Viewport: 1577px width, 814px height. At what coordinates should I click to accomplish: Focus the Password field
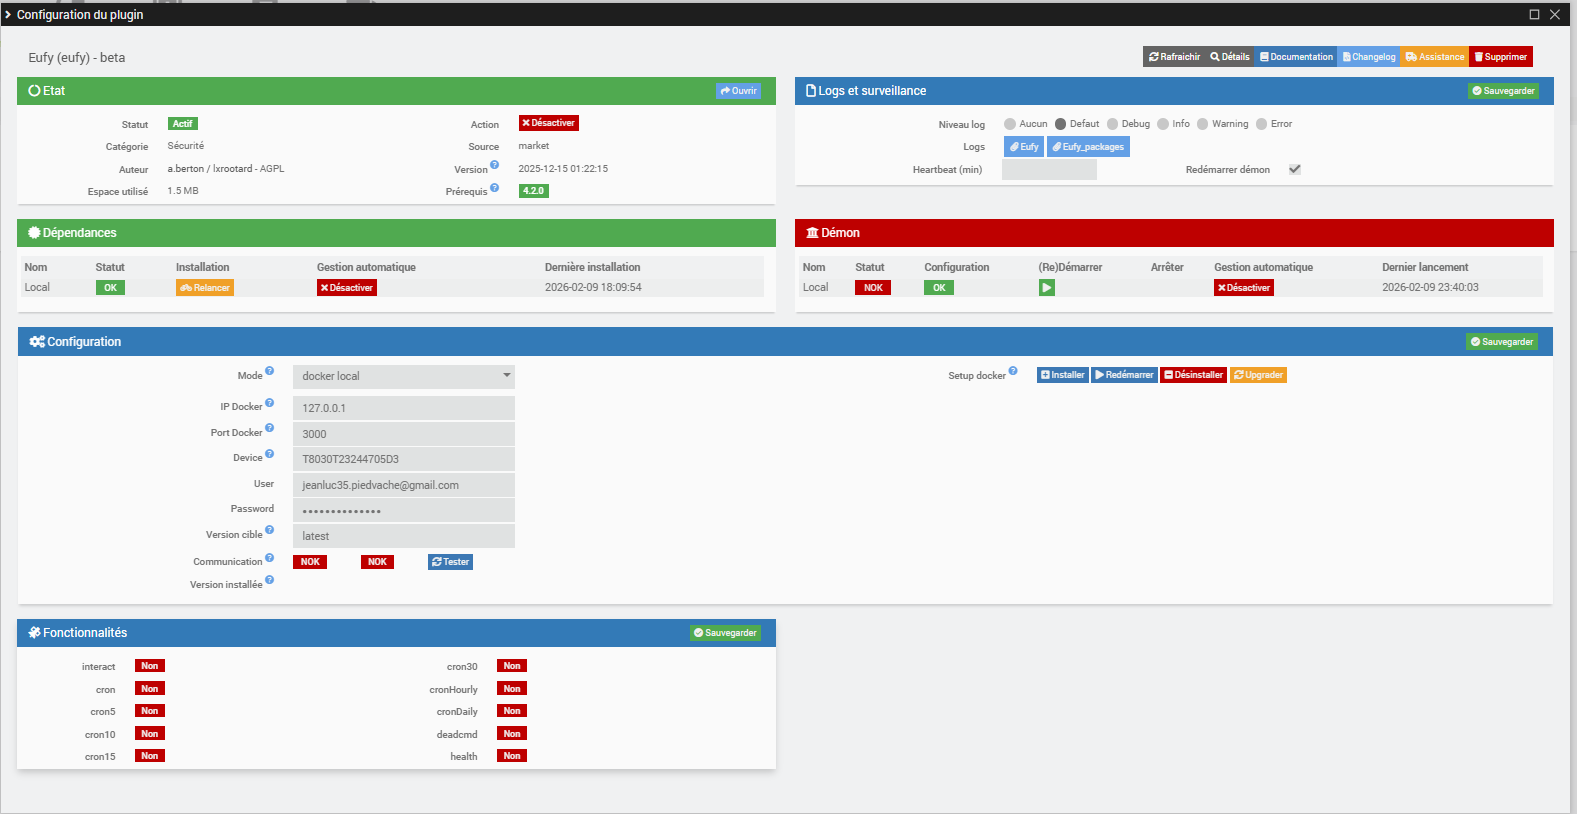404,511
